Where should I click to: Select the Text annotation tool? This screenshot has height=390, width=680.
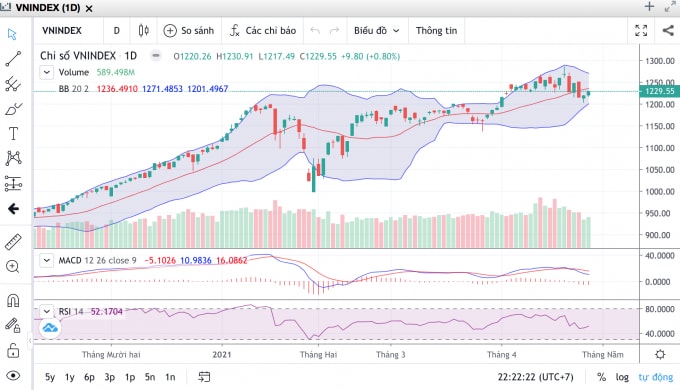[x=13, y=133]
